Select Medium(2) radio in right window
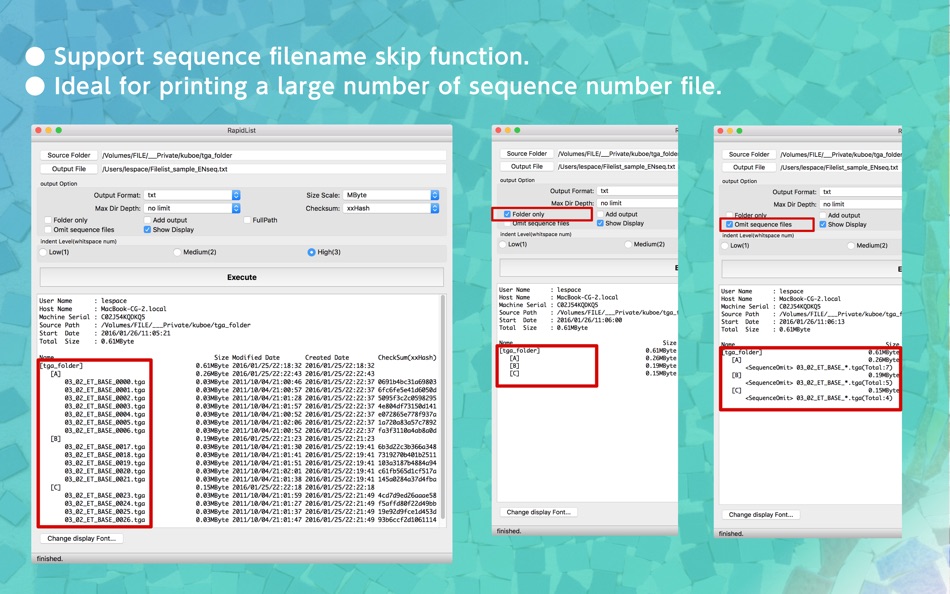Screen dimensions: 950x594 tap(851, 245)
